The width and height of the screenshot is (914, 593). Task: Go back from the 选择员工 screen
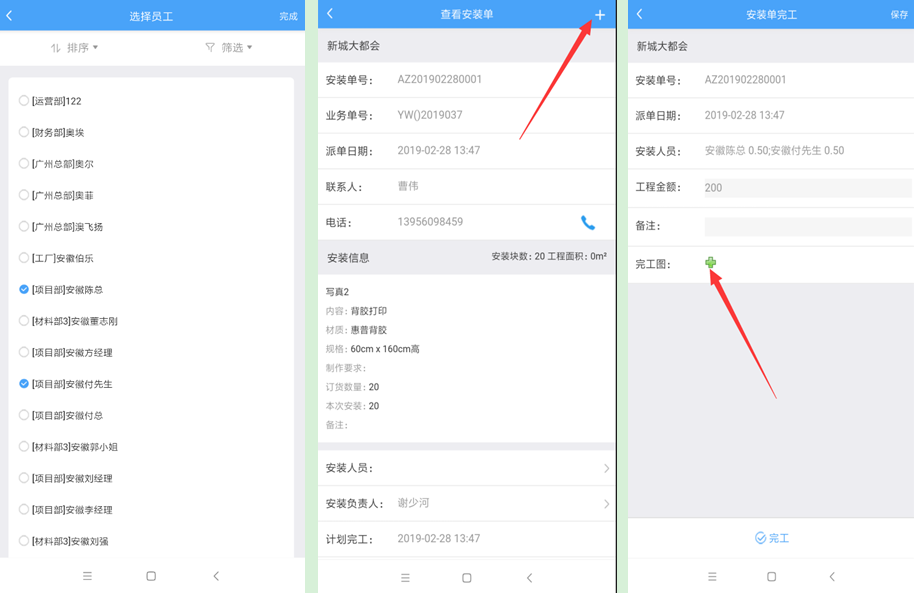[10, 15]
